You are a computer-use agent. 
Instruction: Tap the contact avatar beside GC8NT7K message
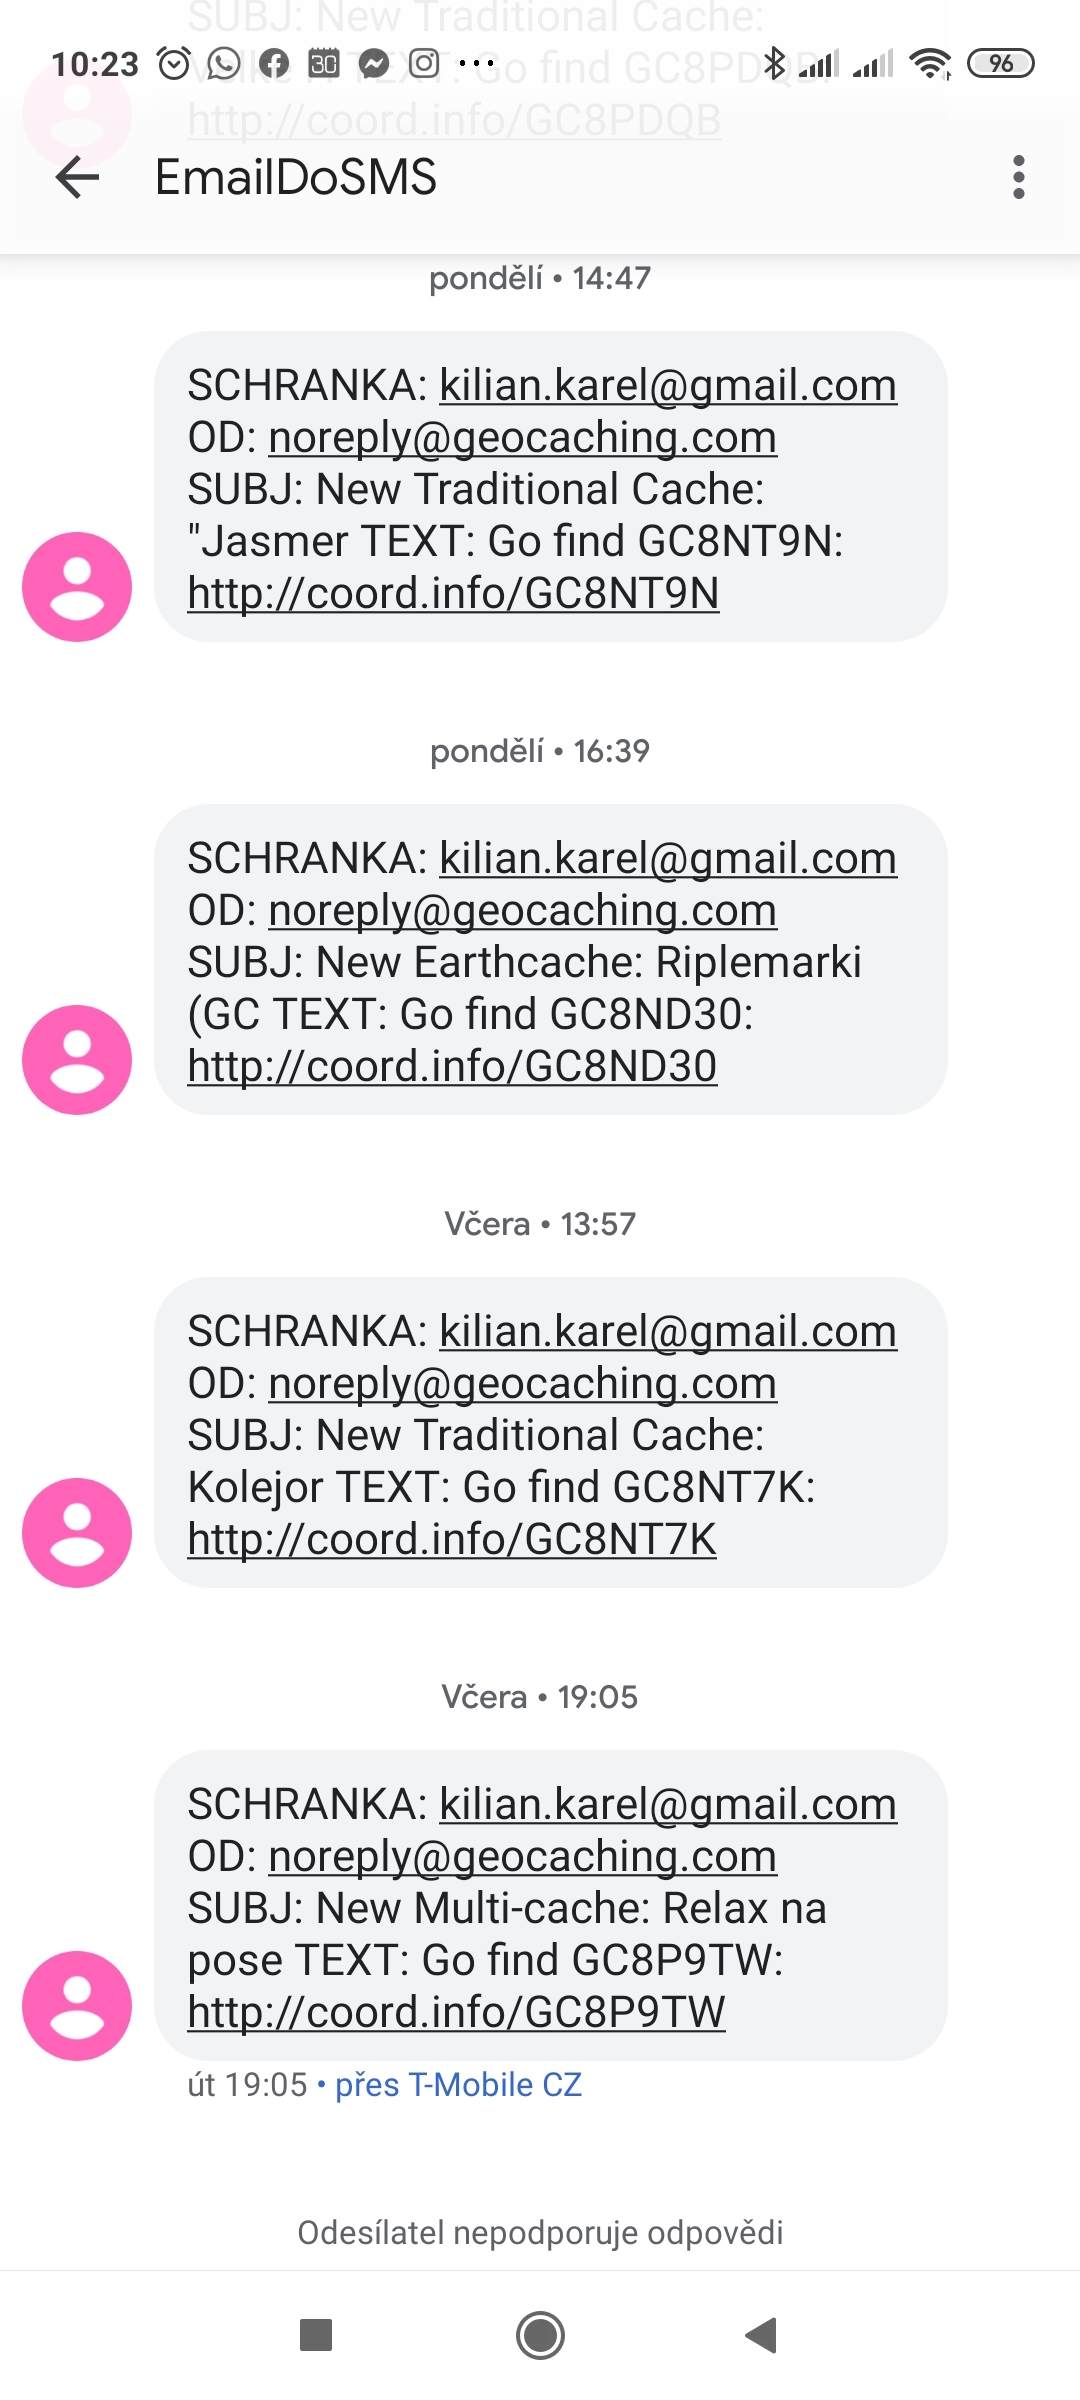[x=77, y=1533]
